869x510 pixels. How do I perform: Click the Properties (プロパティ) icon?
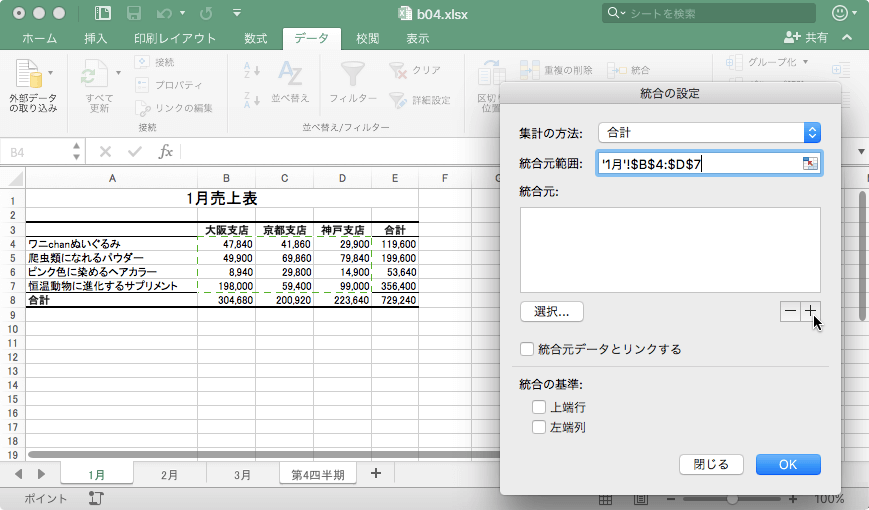coord(142,85)
